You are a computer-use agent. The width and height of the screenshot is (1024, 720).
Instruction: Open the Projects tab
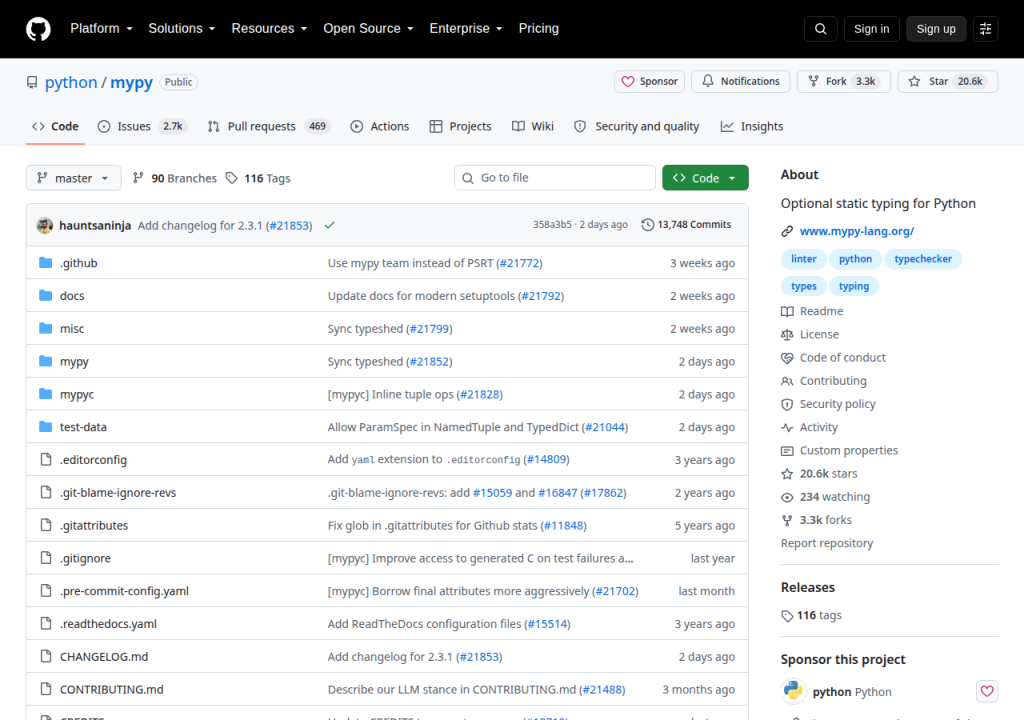tap(460, 127)
